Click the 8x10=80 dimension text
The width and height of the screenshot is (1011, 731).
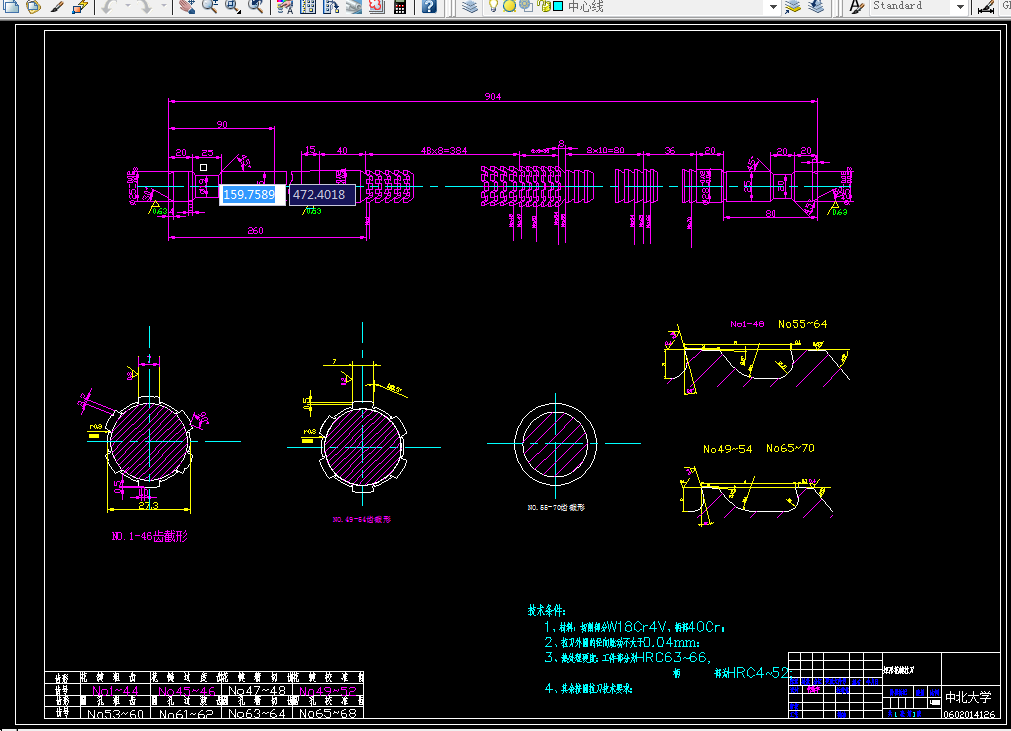pyautogui.click(x=605, y=150)
